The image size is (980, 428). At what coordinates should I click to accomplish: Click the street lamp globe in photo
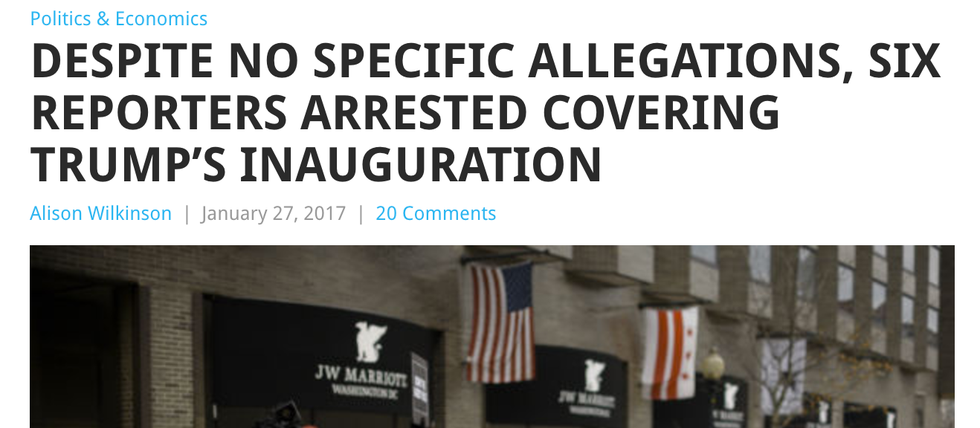pos(712,365)
